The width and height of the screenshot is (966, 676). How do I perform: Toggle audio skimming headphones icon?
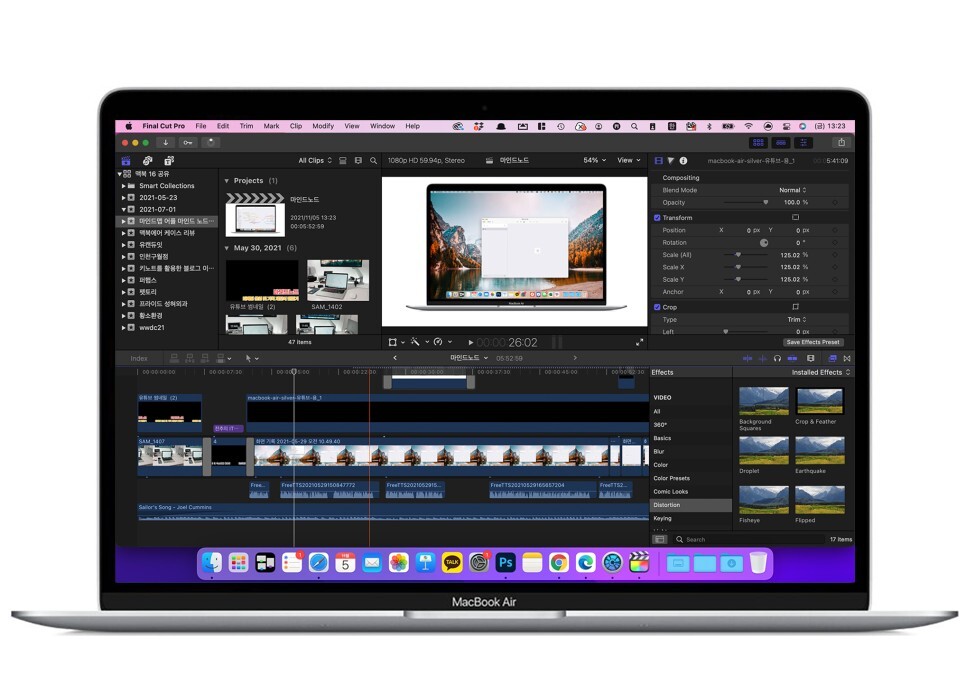coord(777,358)
